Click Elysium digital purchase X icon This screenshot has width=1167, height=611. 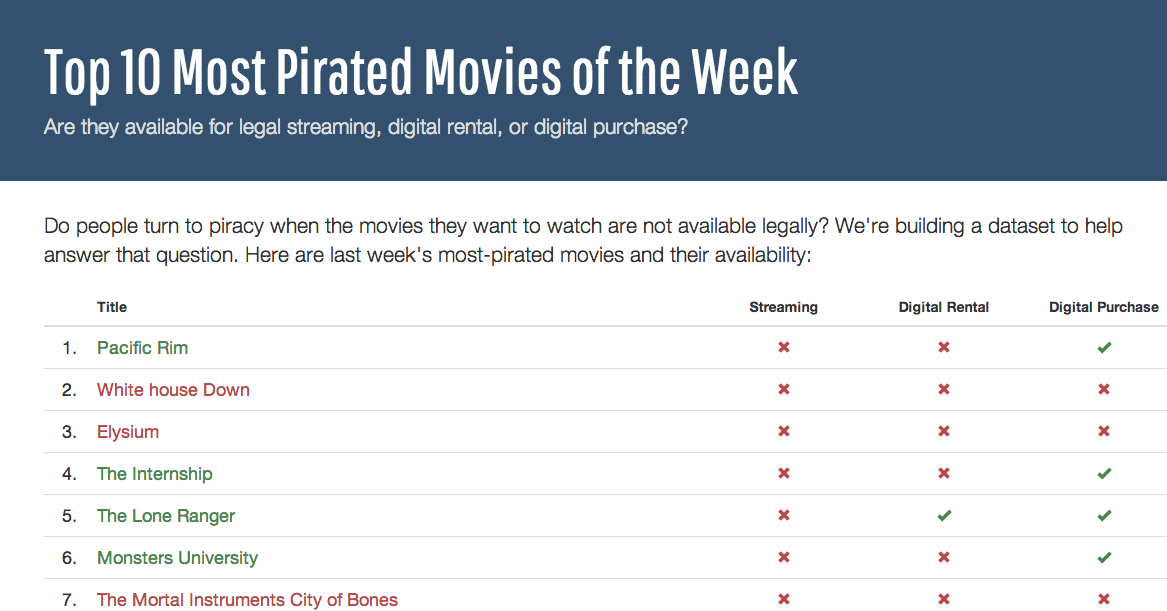tap(1104, 432)
